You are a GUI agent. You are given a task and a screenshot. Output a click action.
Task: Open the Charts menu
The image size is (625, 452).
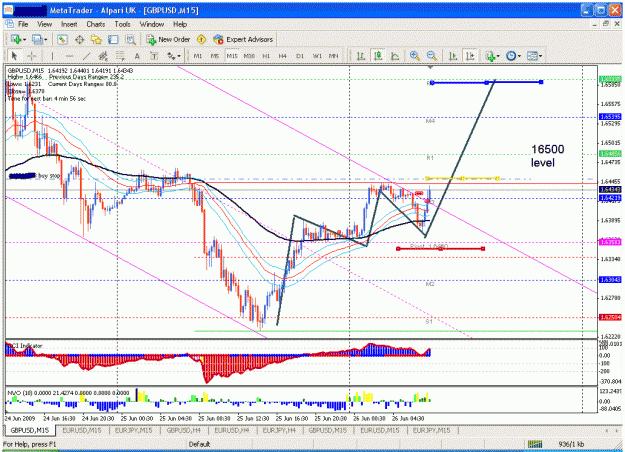[x=96, y=24]
